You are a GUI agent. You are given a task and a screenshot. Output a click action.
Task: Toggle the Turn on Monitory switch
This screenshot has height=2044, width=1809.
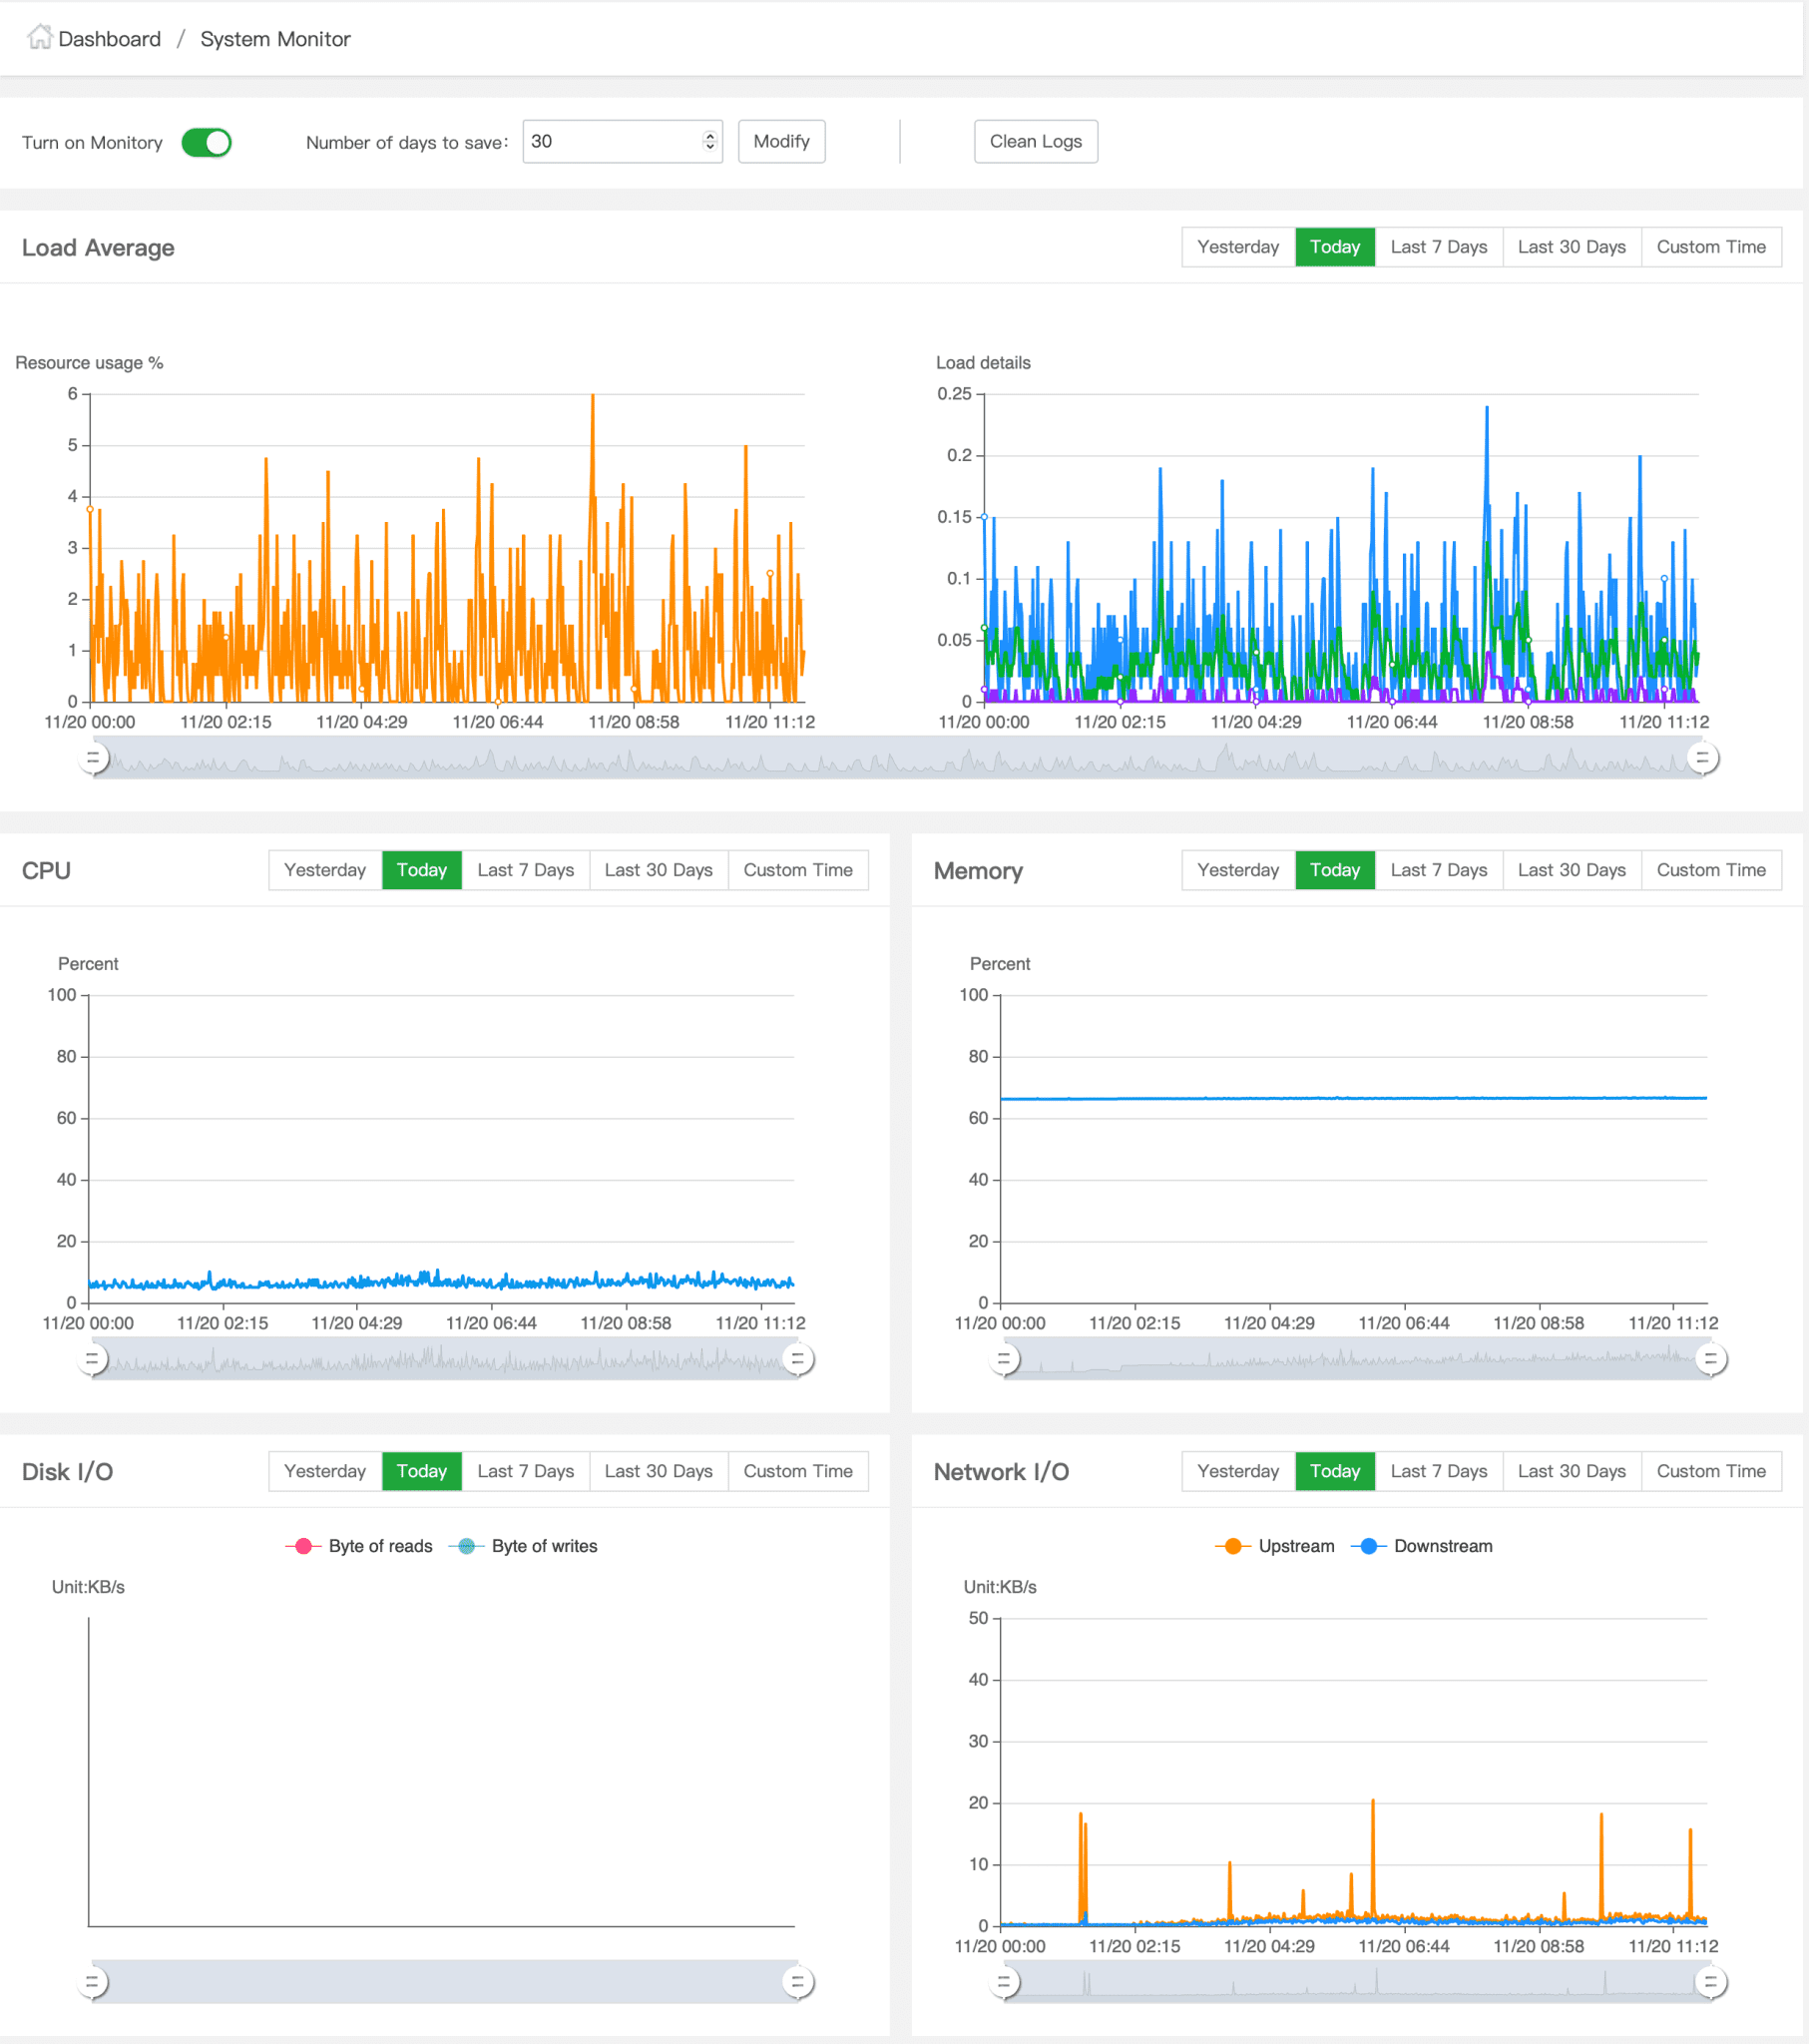pyautogui.click(x=206, y=142)
